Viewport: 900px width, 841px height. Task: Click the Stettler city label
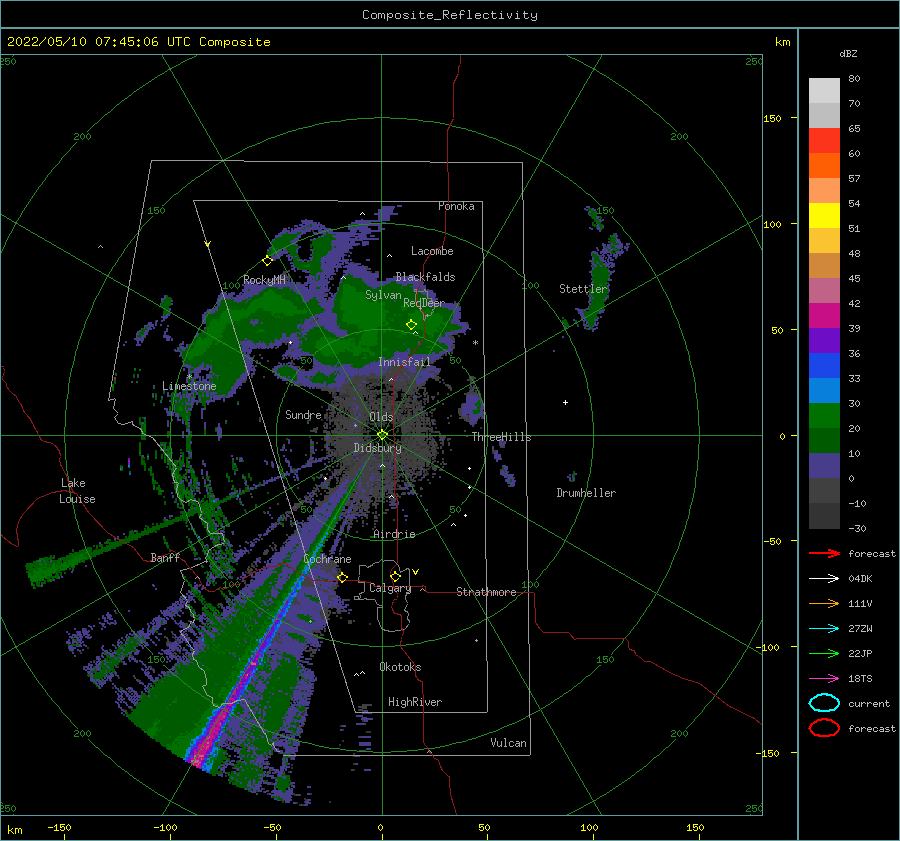tap(583, 289)
